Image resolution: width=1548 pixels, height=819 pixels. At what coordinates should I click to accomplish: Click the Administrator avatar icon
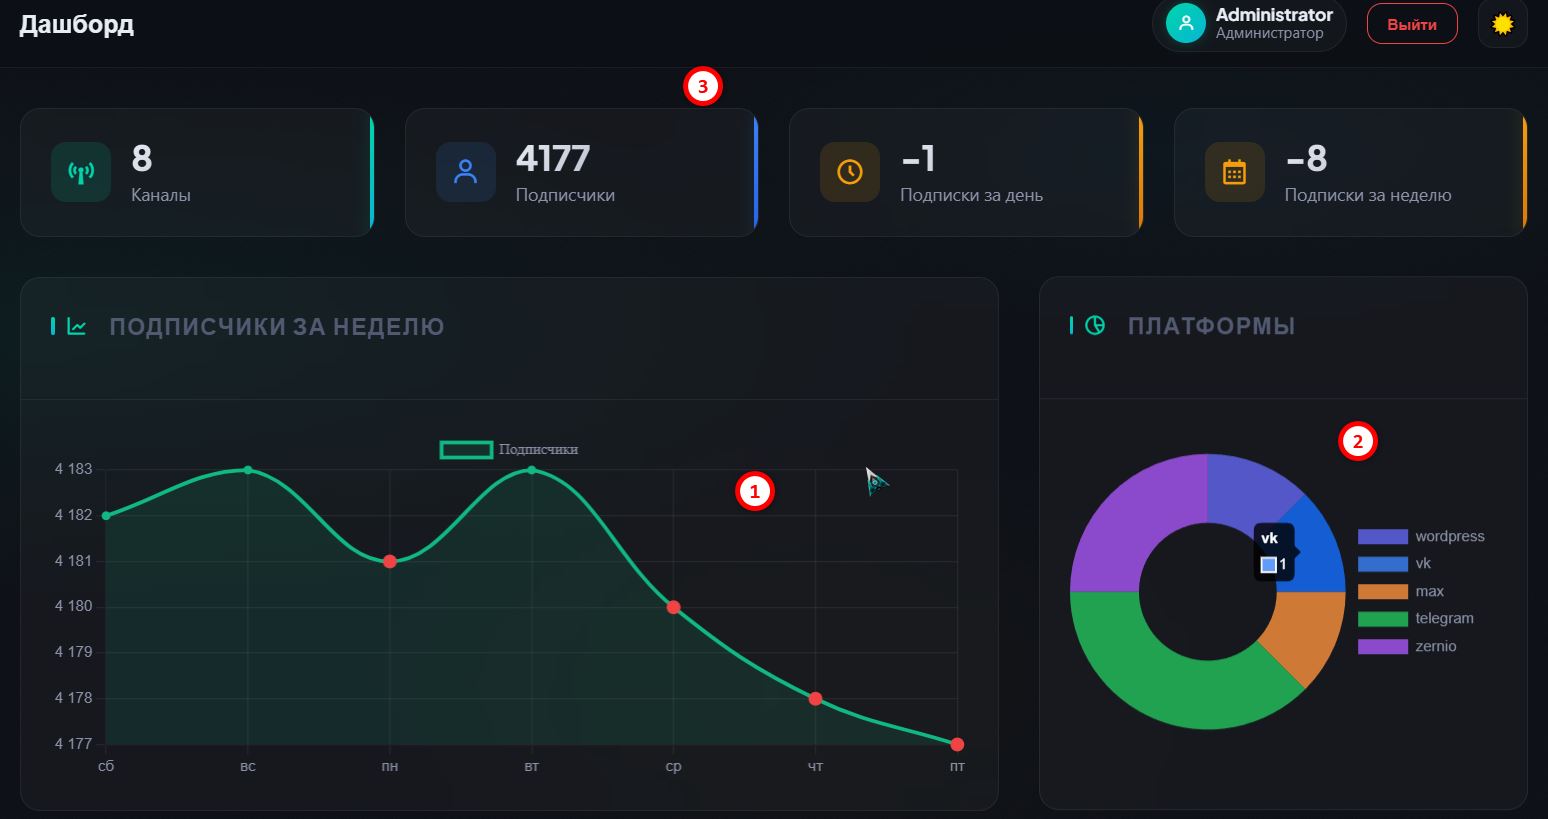click(x=1186, y=24)
